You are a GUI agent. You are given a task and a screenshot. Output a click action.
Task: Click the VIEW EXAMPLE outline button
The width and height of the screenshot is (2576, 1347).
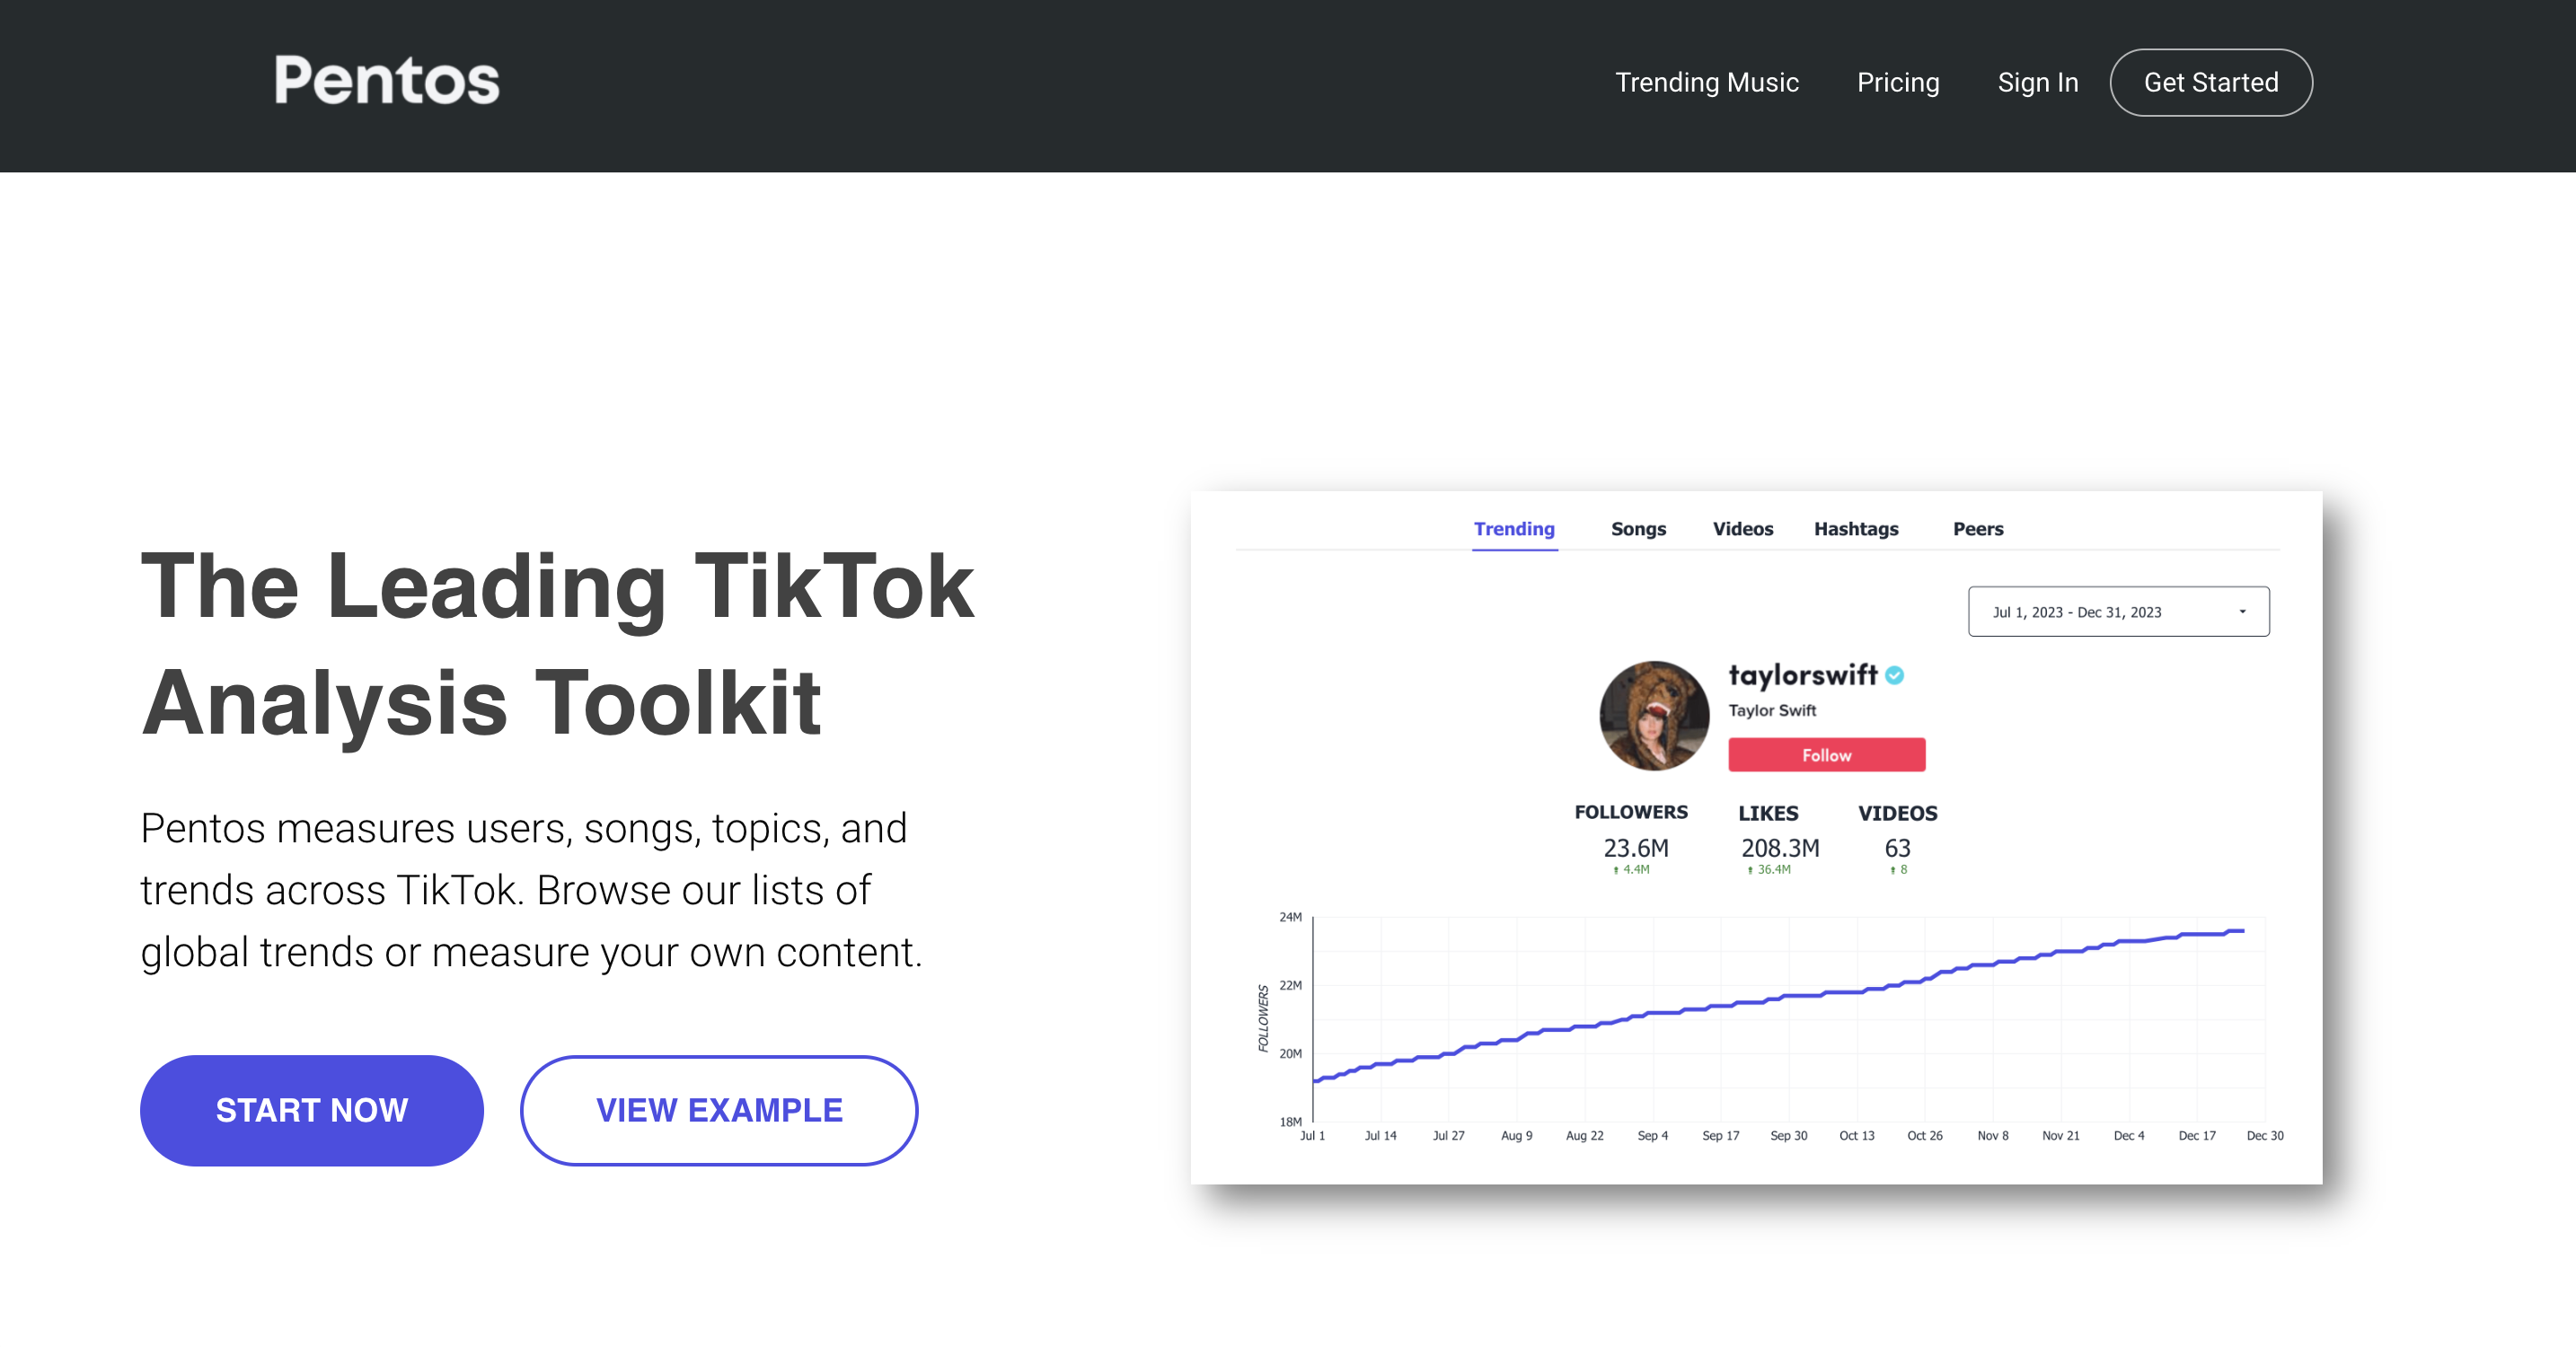(x=719, y=1110)
